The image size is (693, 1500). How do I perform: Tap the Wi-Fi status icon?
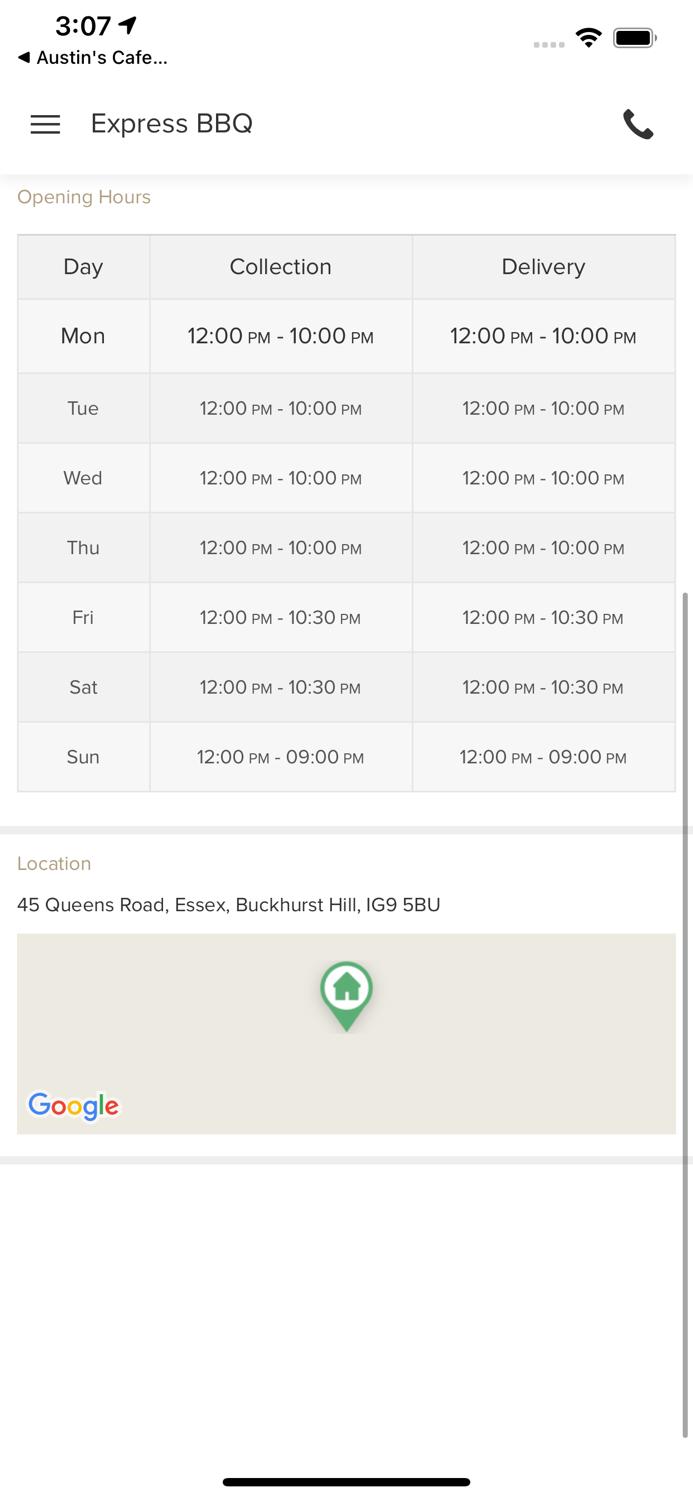coord(589,39)
